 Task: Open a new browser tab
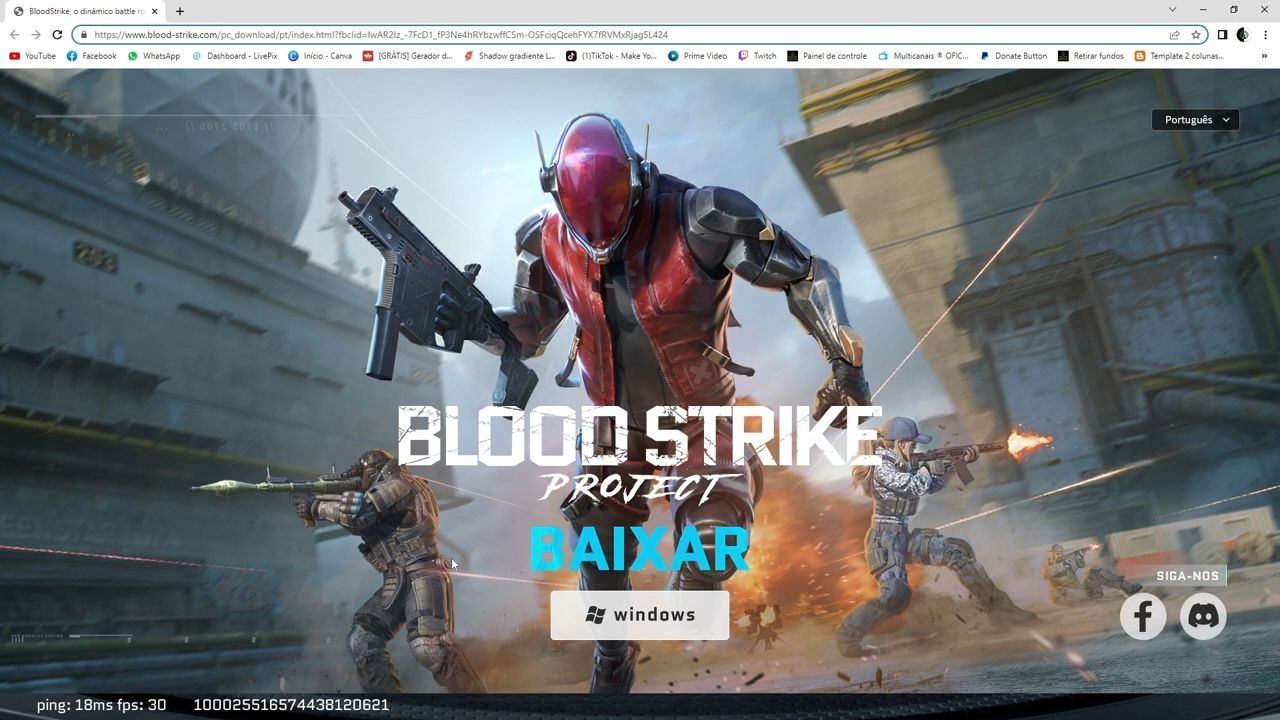[x=180, y=11]
